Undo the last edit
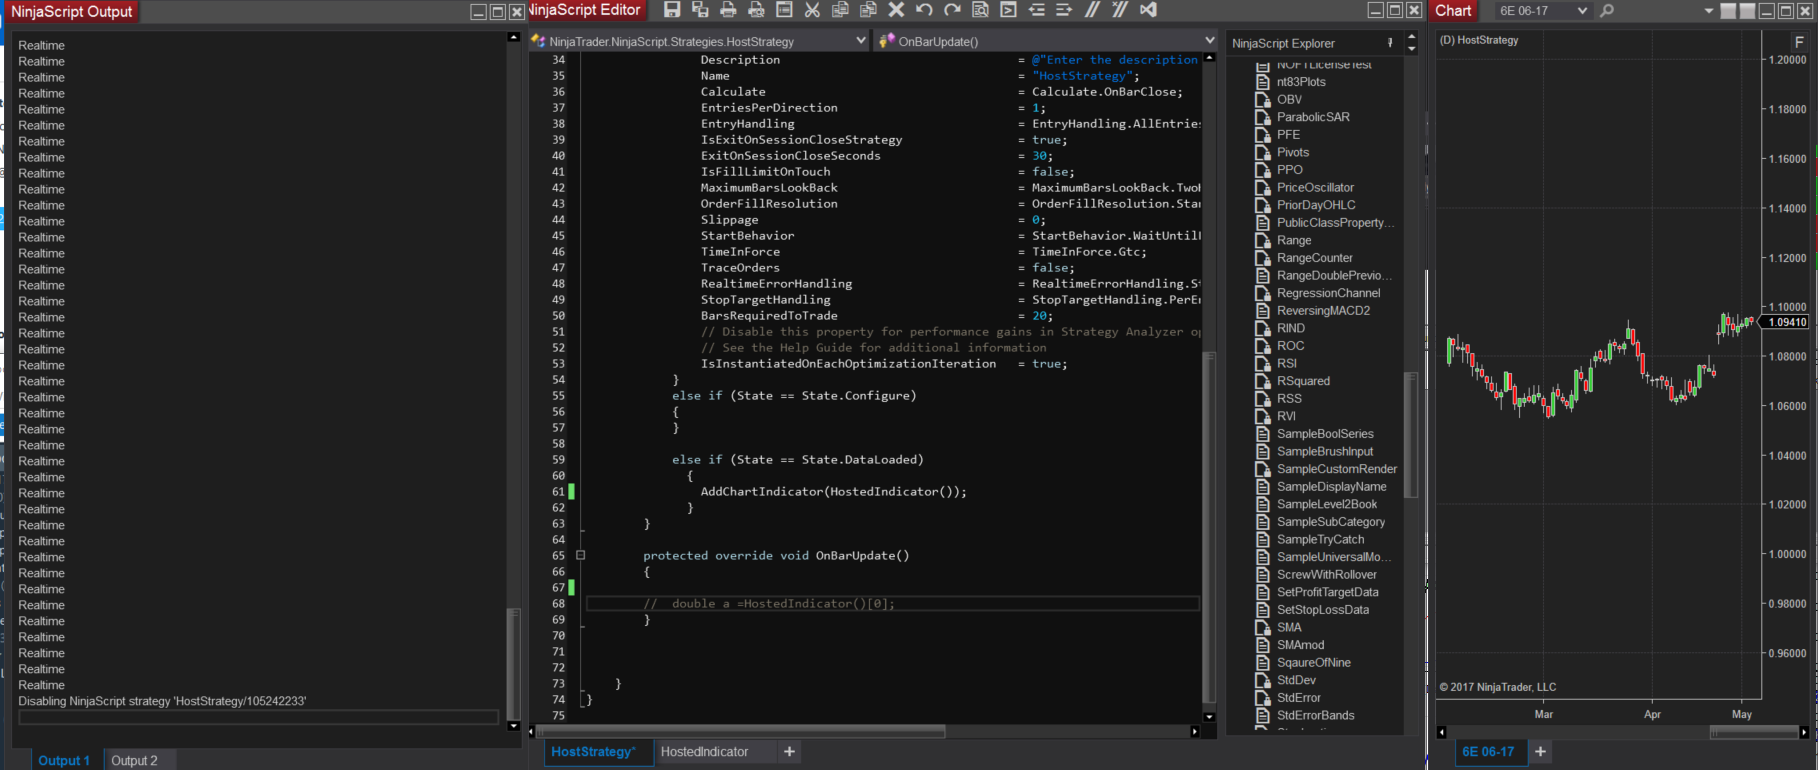The width and height of the screenshot is (1818, 770). [x=924, y=10]
